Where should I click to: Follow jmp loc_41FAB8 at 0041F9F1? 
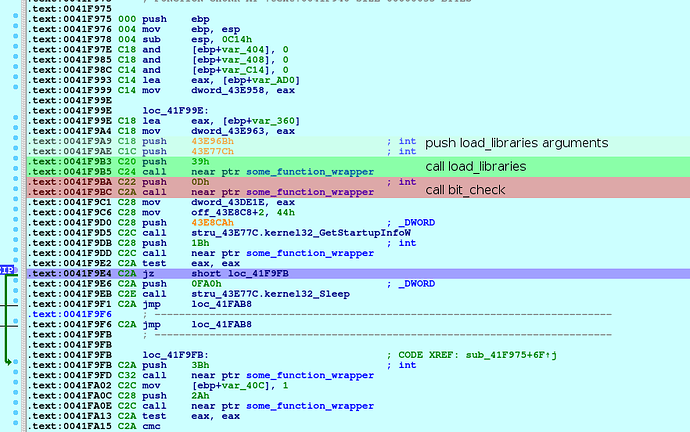[x=221, y=304]
